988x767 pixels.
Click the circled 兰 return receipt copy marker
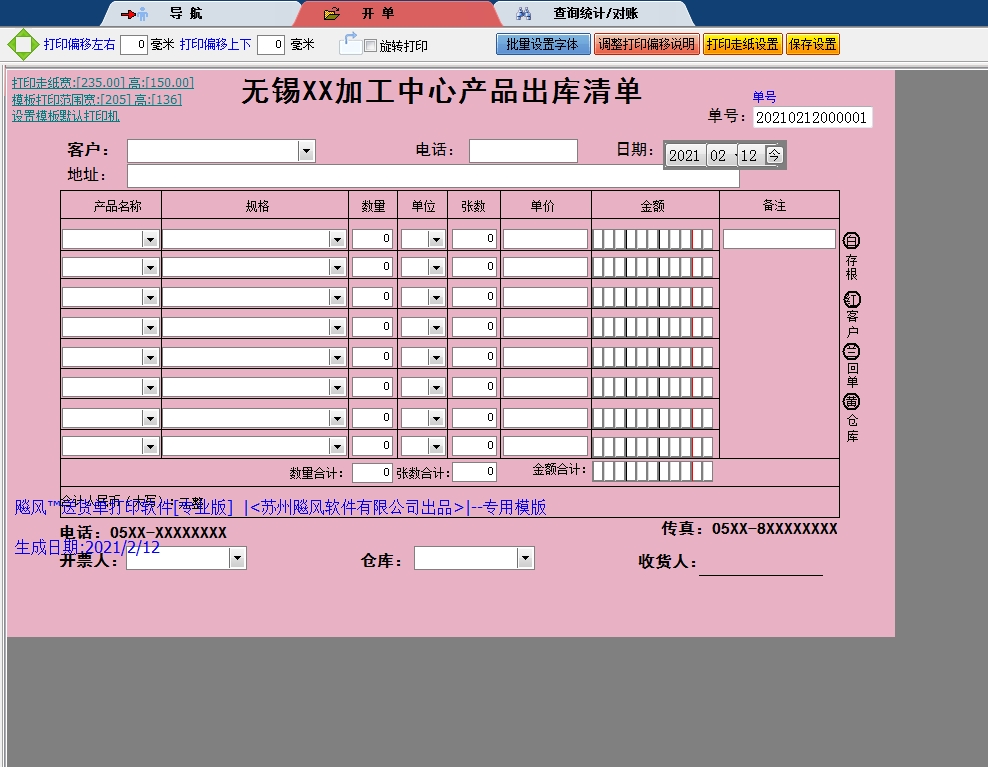click(852, 352)
